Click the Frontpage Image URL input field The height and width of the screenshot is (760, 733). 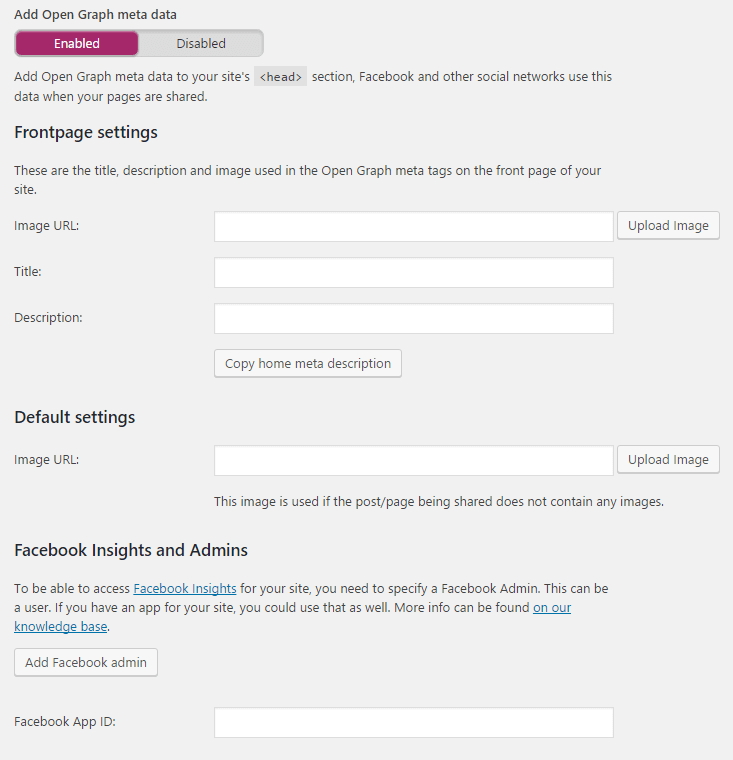(x=414, y=226)
